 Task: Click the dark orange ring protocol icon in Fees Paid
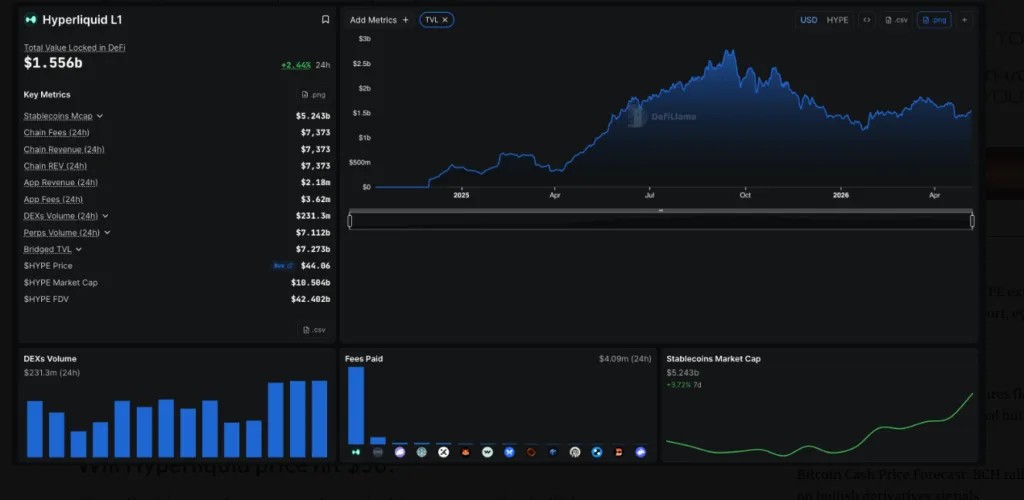tap(531, 452)
